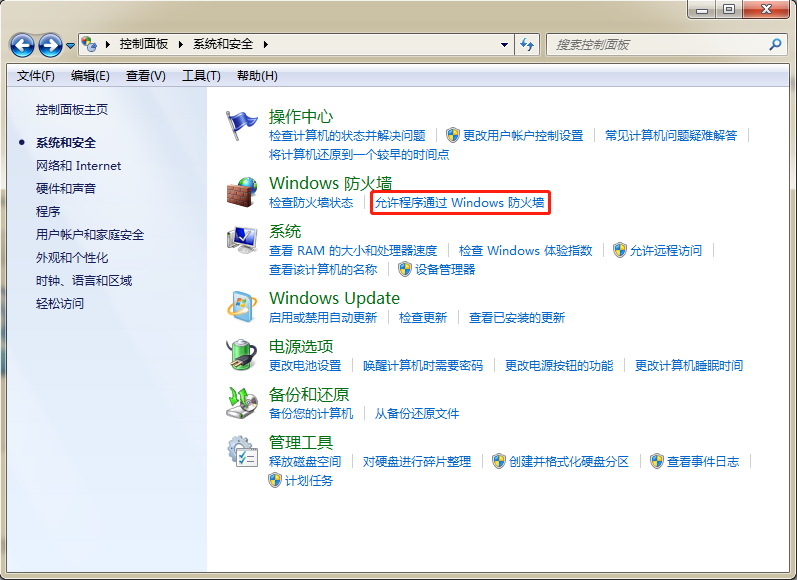Viewport: 797px width, 580px height.
Task: Open the 帮助(H) menu
Action: (x=257, y=76)
